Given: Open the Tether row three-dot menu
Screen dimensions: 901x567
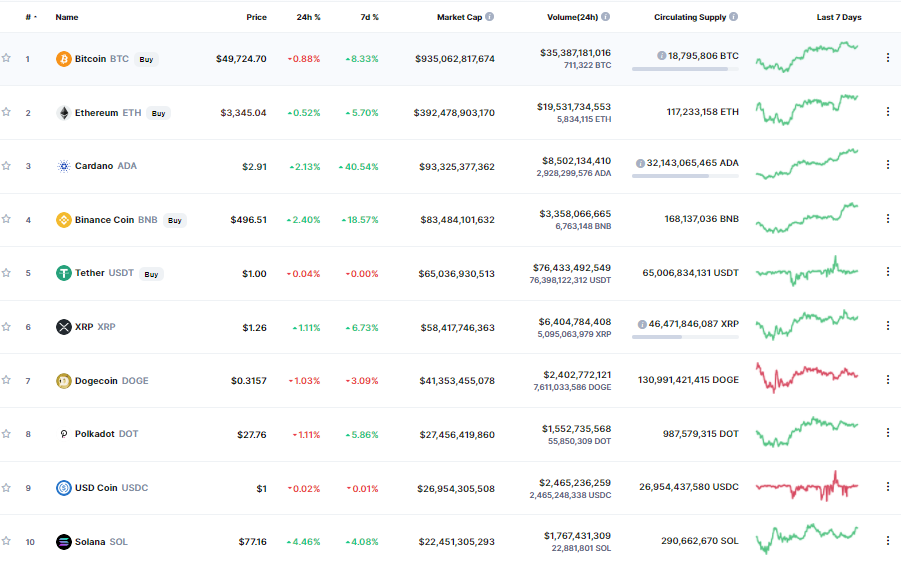Looking at the screenshot, I should tap(888, 272).
